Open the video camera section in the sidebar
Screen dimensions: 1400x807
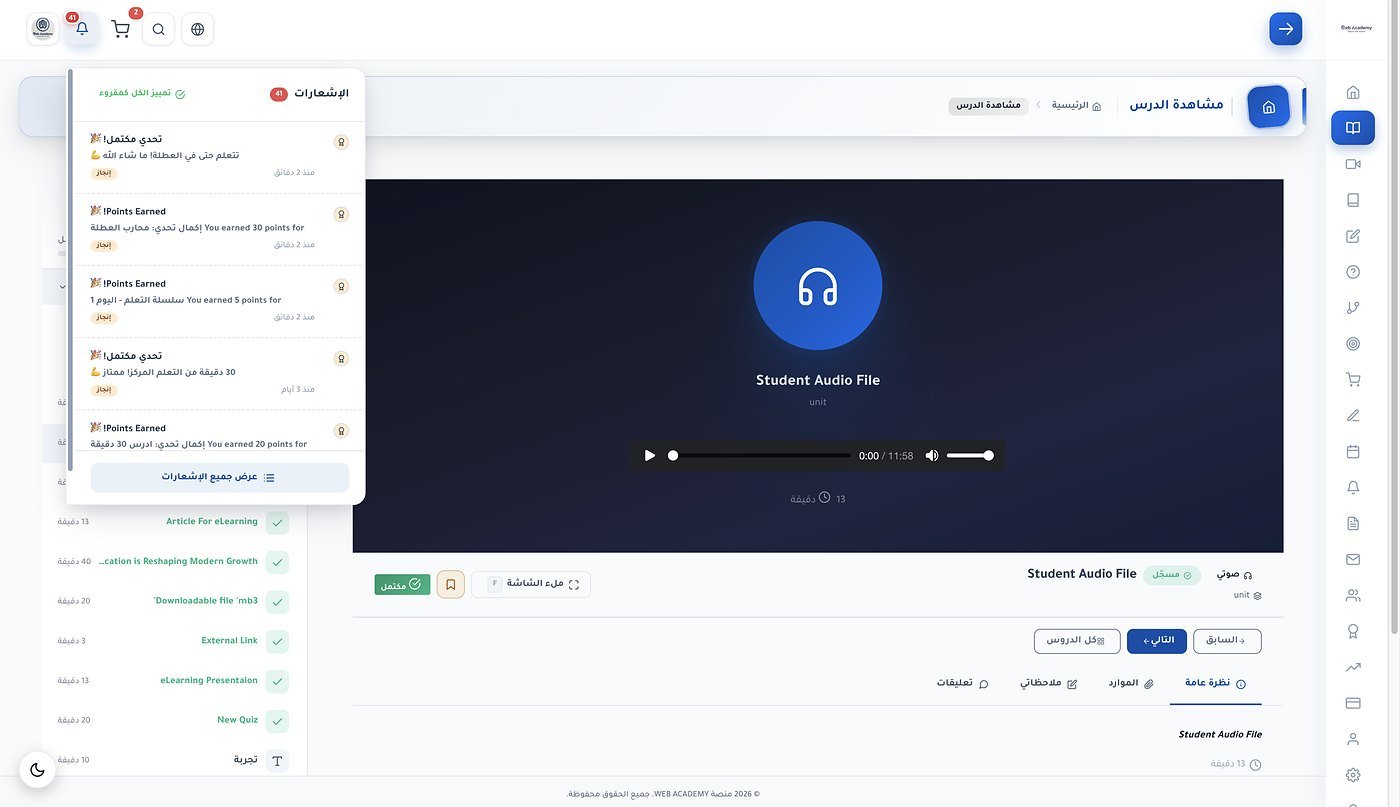coord(1353,164)
